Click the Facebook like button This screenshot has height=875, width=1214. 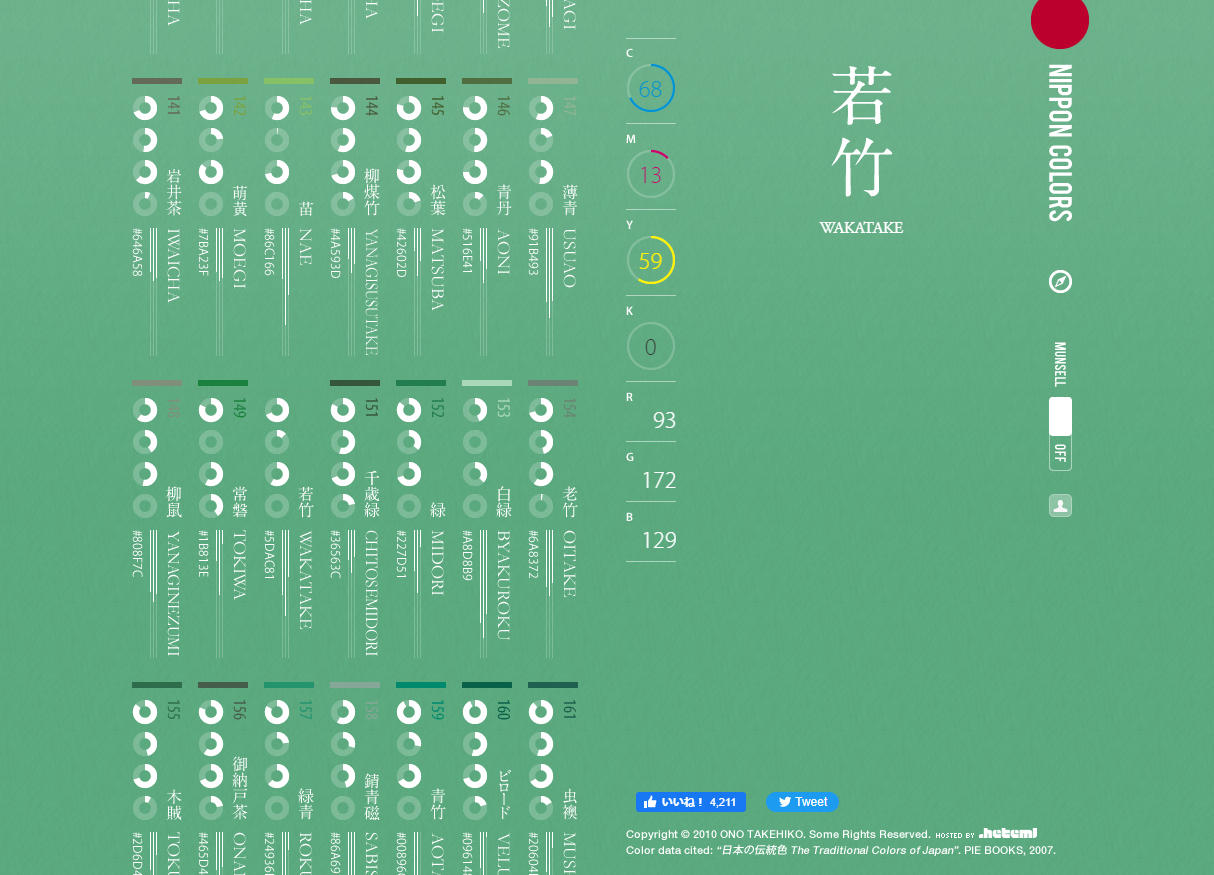pyautogui.click(x=690, y=802)
